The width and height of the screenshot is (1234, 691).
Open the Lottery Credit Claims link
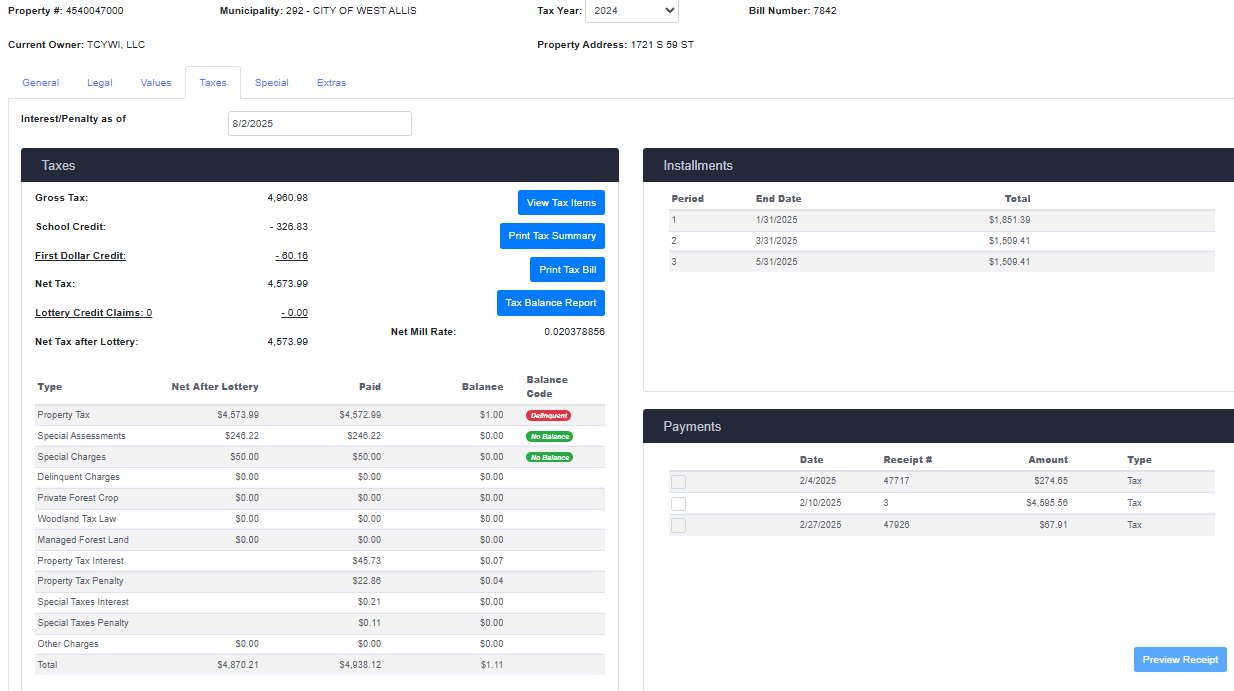(x=93, y=313)
